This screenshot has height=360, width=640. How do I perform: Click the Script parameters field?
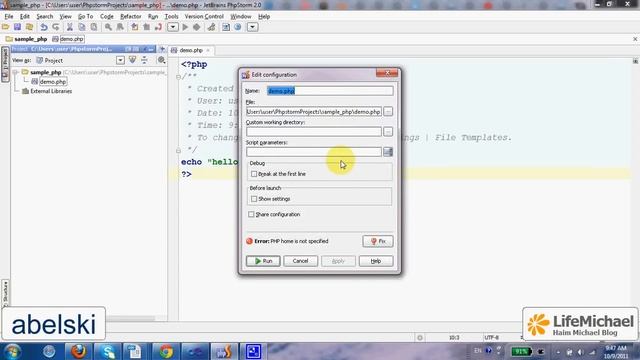tap(313, 152)
